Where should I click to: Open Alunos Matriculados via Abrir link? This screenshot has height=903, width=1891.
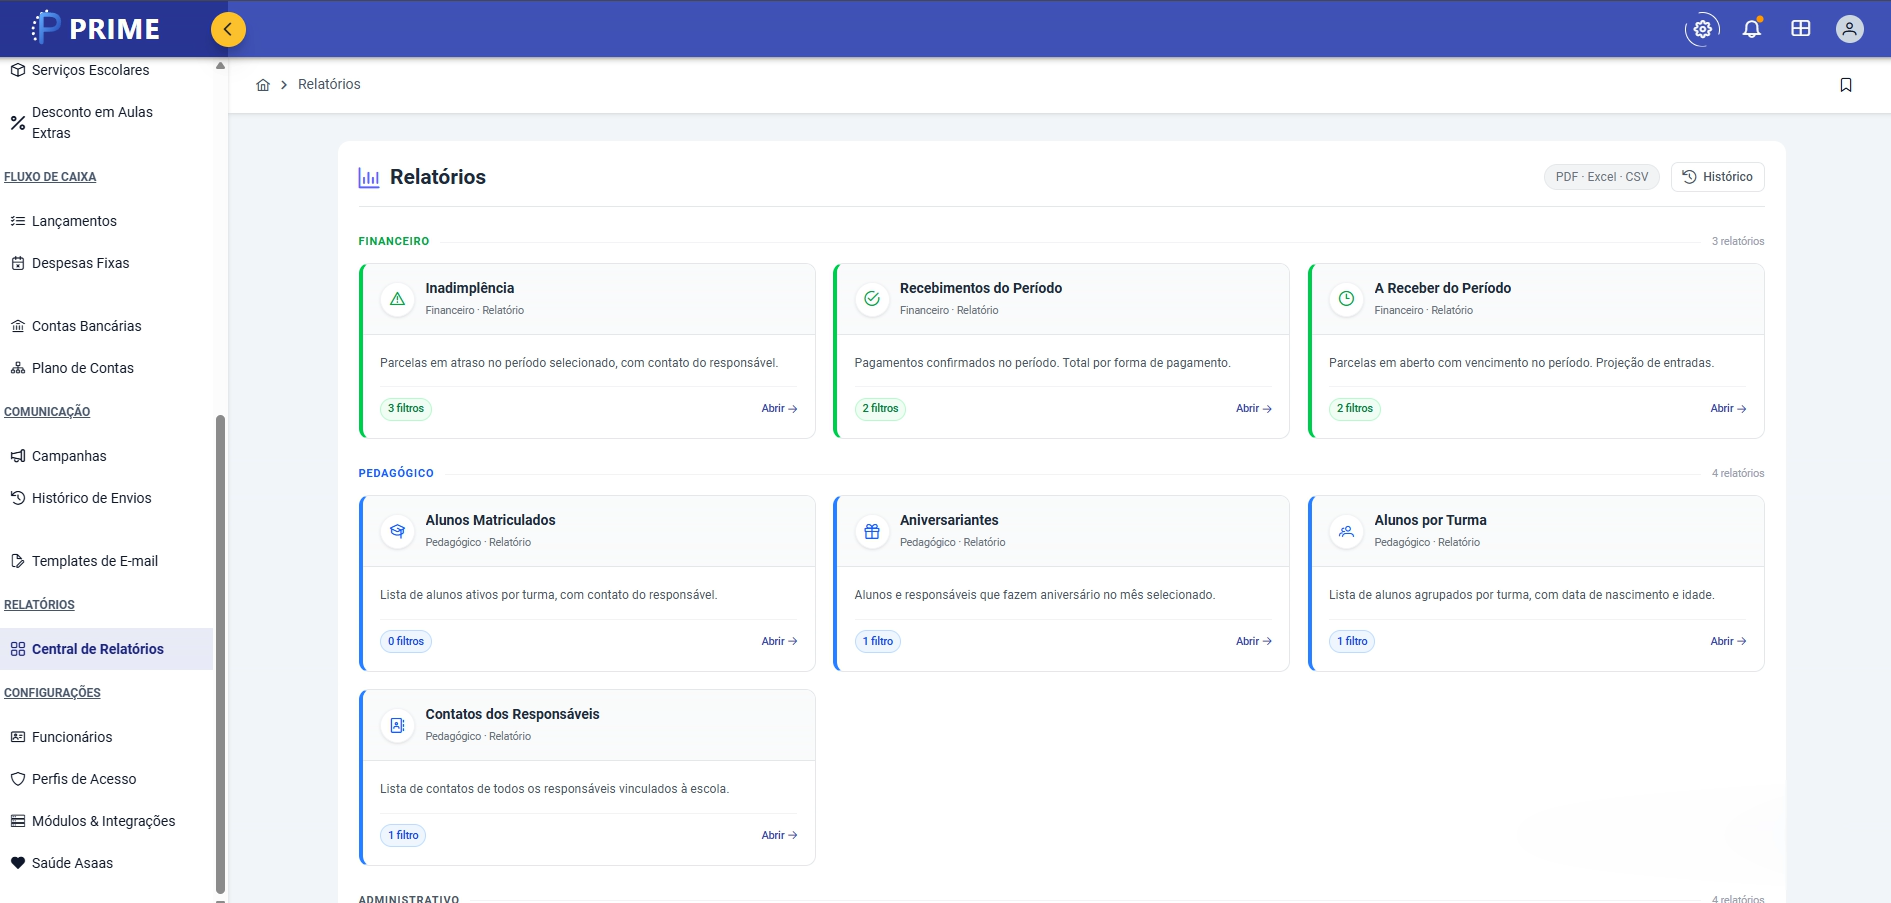coord(779,641)
